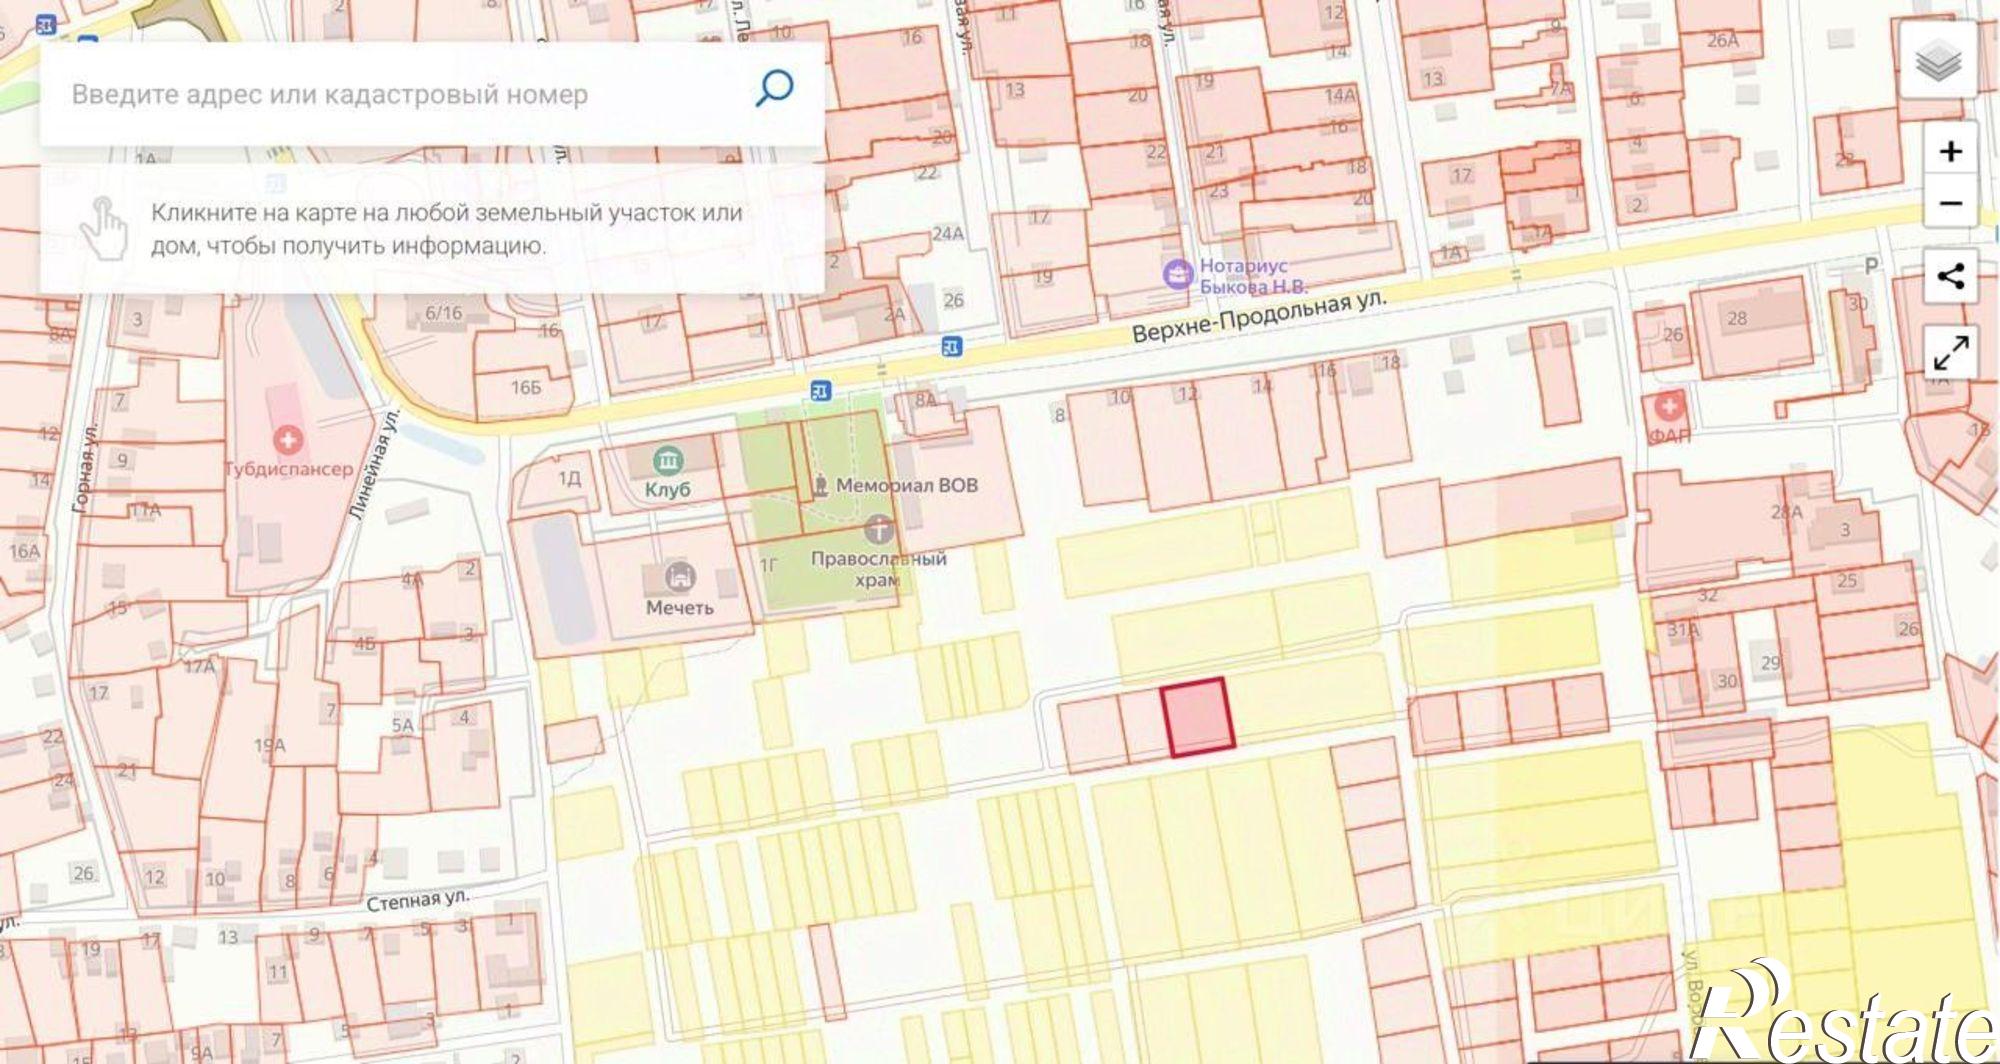Click the building labeled 2А

coord(893,315)
